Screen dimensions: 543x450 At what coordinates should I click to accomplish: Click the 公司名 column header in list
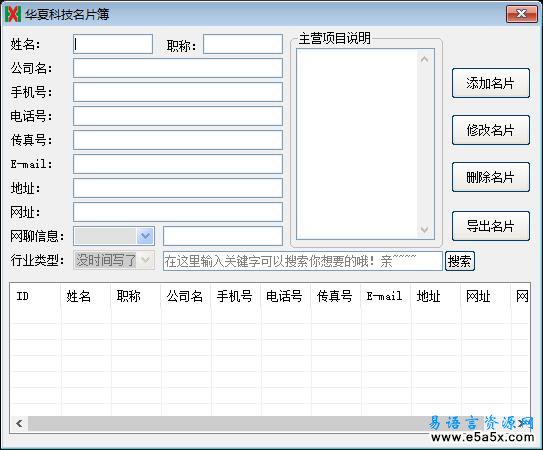click(x=186, y=297)
